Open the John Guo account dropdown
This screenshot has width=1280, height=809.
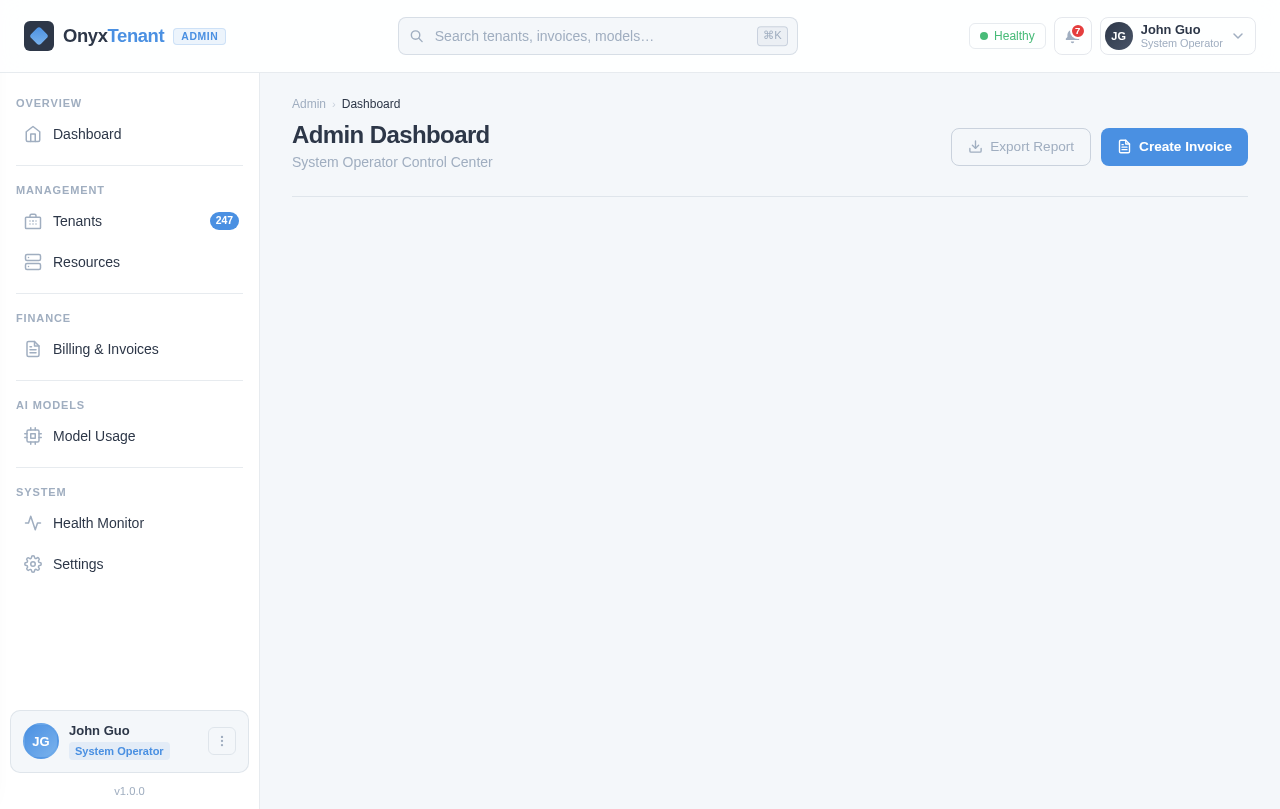pyautogui.click(x=1177, y=36)
